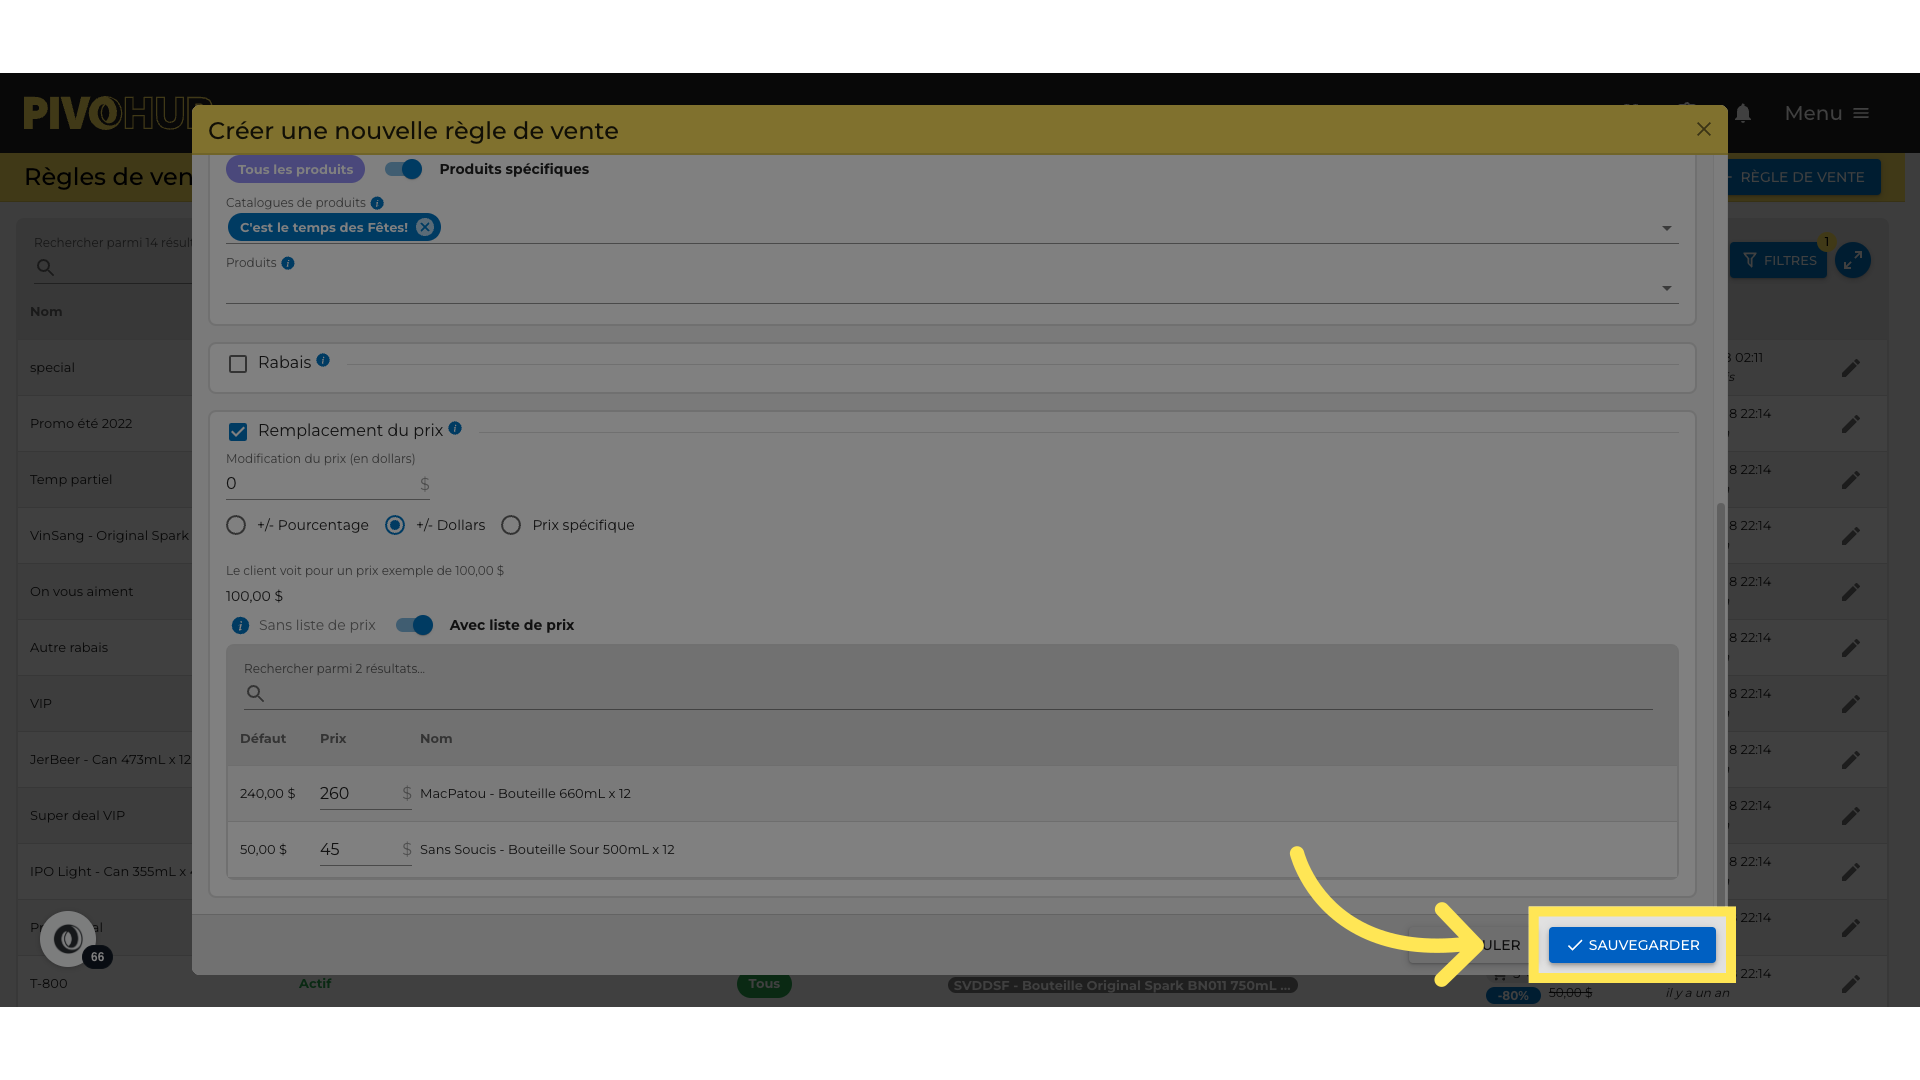Open the main Menu
Viewport: 1920px width, 1080px height.
[1826, 113]
